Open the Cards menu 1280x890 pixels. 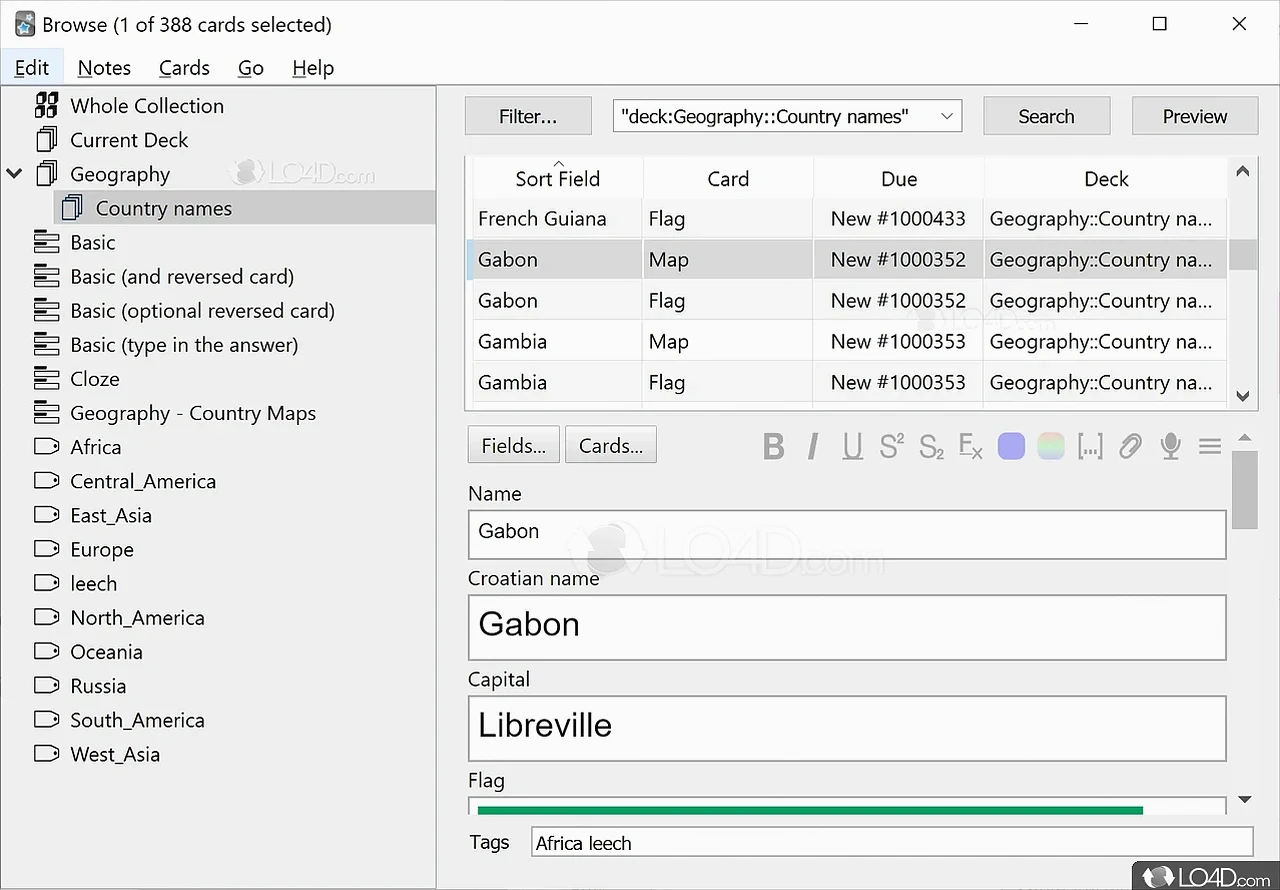[x=184, y=68]
